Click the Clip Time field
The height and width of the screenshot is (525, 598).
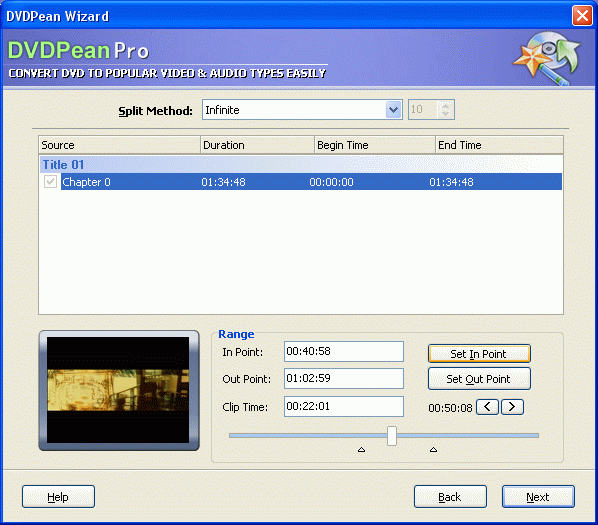click(344, 406)
